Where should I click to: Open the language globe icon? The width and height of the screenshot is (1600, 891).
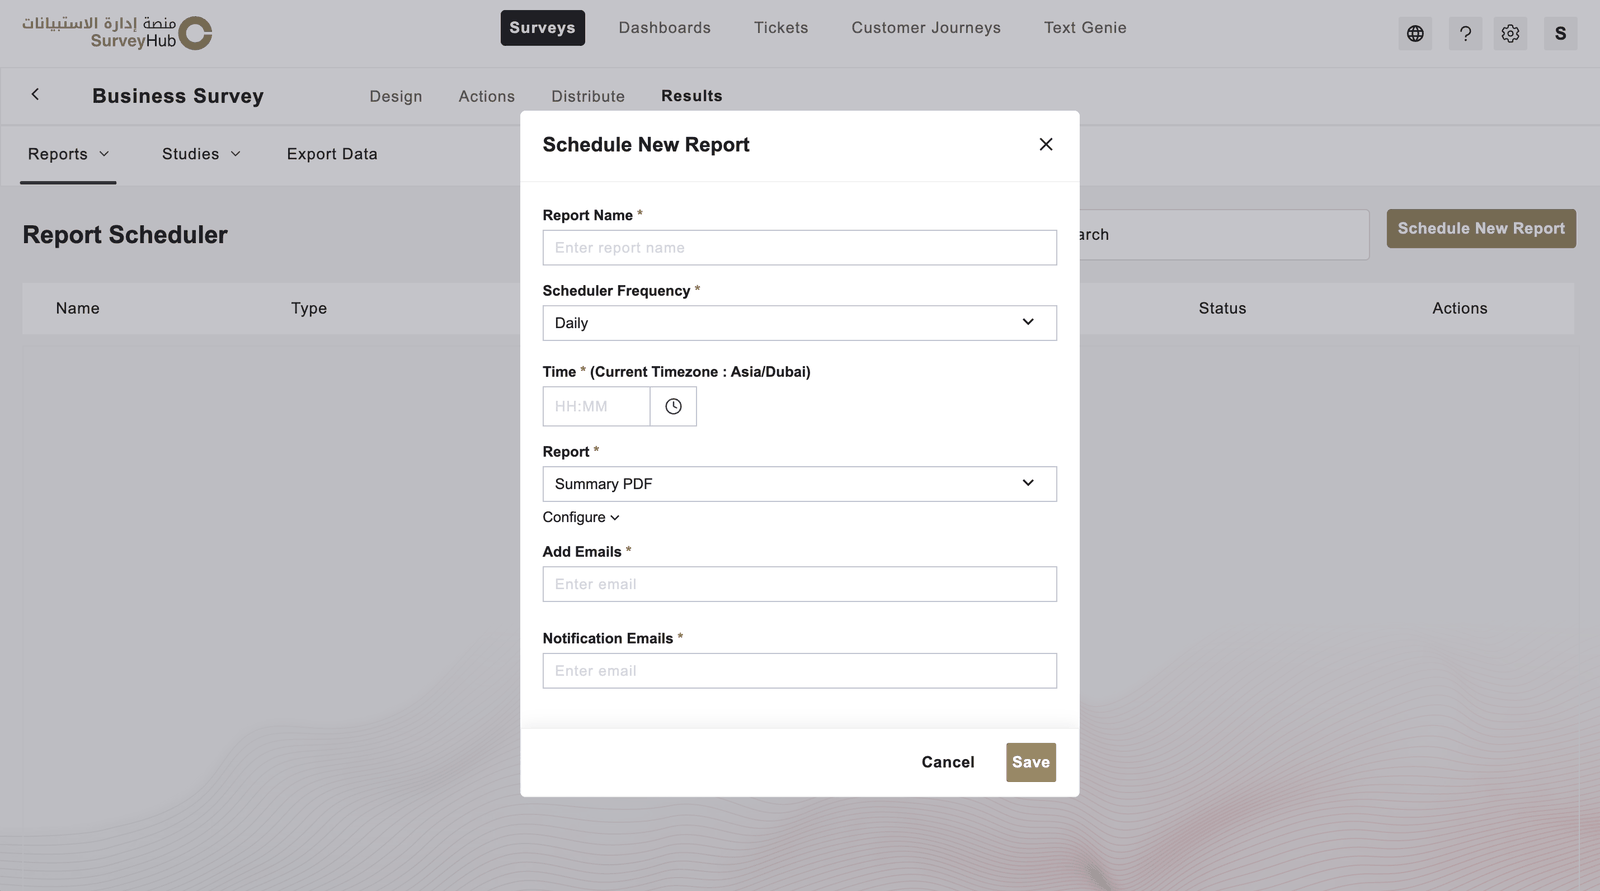(x=1415, y=34)
